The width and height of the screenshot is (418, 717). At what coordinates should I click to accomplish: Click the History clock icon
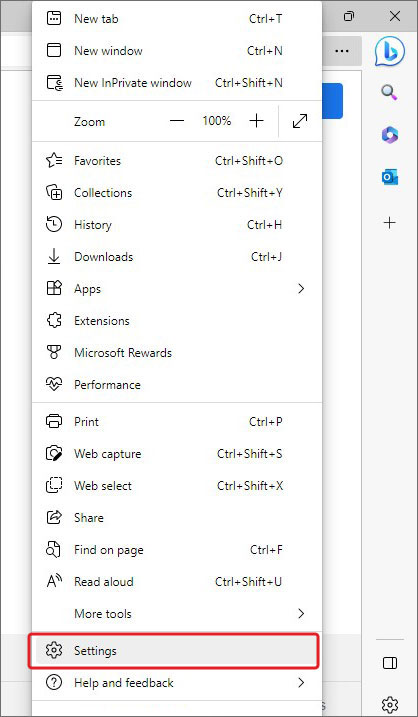tap(54, 225)
